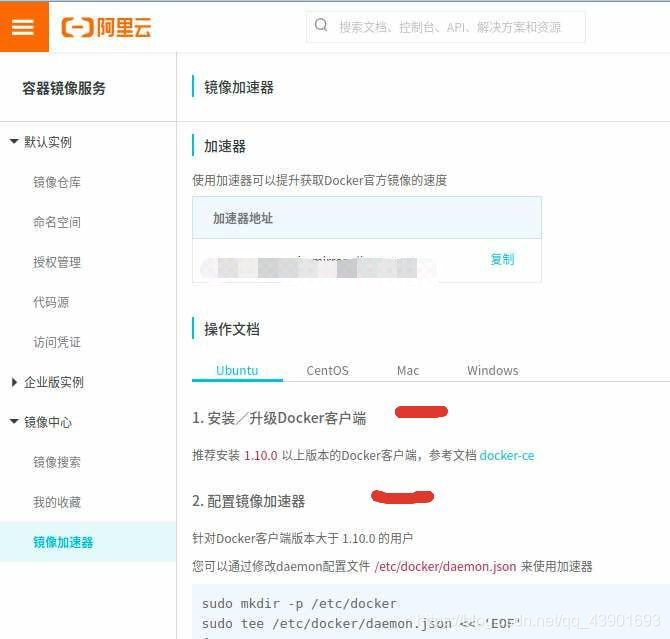Image resolution: width=670 pixels, height=639 pixels.
Task: Expand the 企业版实例 section
Action: click(x=14, y=382)
